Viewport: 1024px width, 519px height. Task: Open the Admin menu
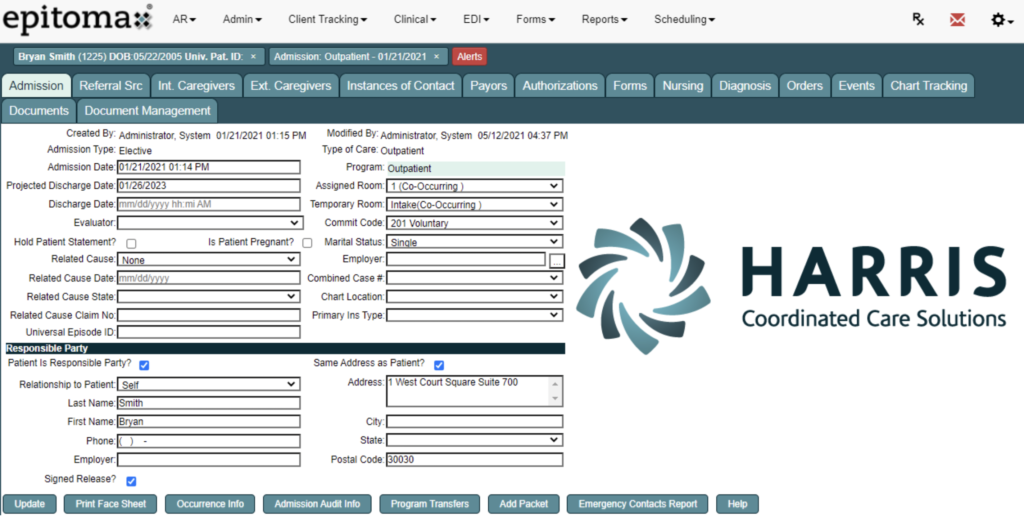(242, 20)
